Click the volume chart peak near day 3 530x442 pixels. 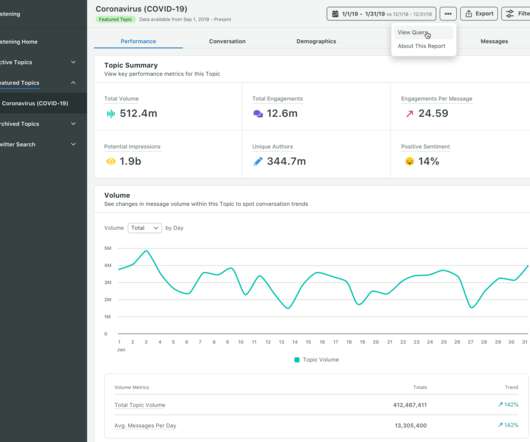[146, 250]
